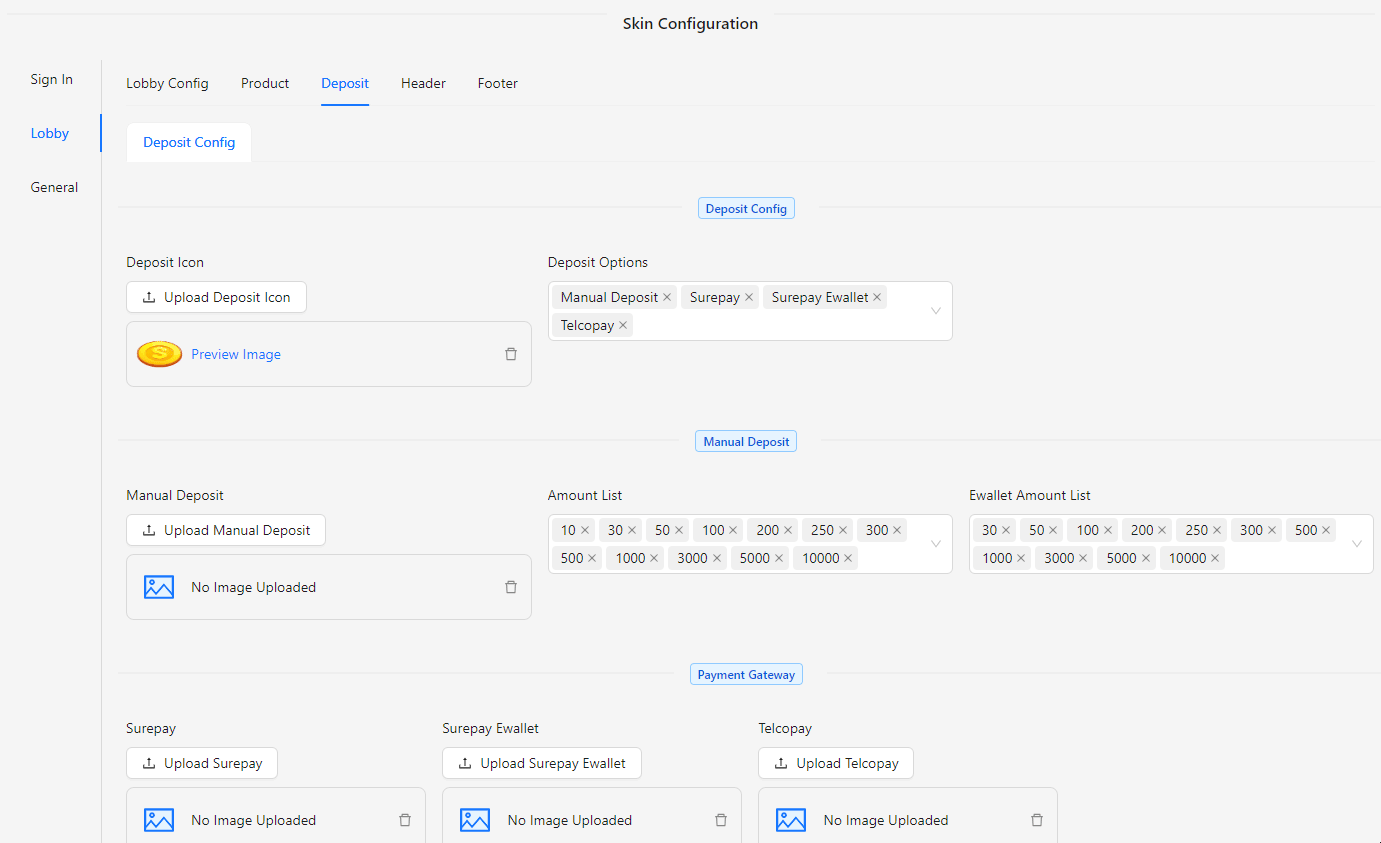Image resolution: width=1381 pixels, height=843 pixels.
Task: Remove the 10 tag from Amount List
Action: (x=585, y=530)
